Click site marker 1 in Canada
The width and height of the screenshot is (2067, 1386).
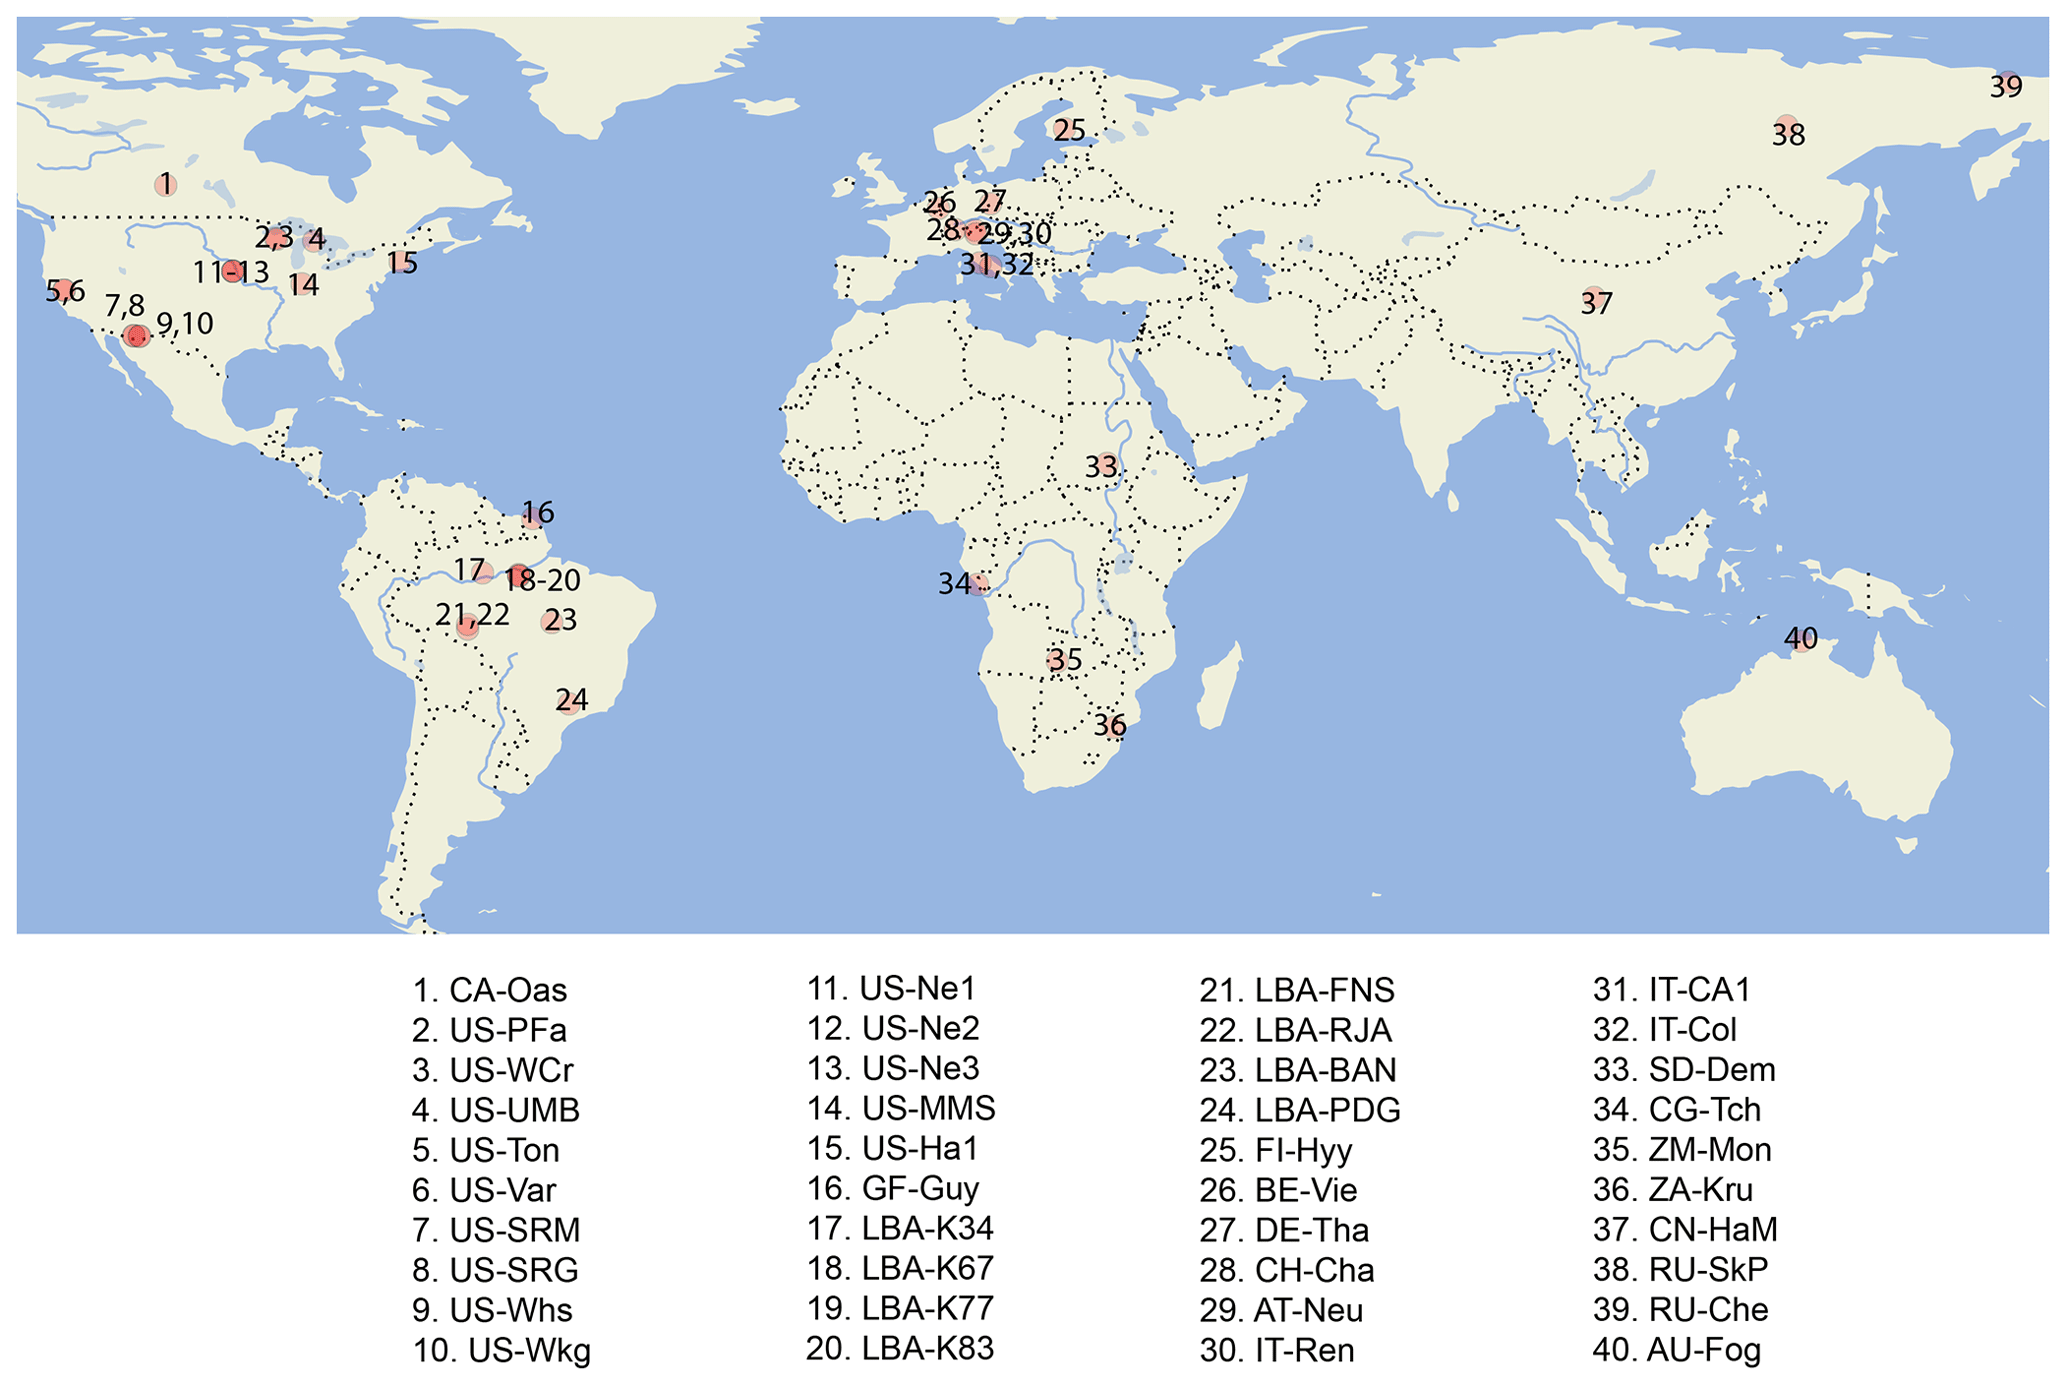coord(166,184)
